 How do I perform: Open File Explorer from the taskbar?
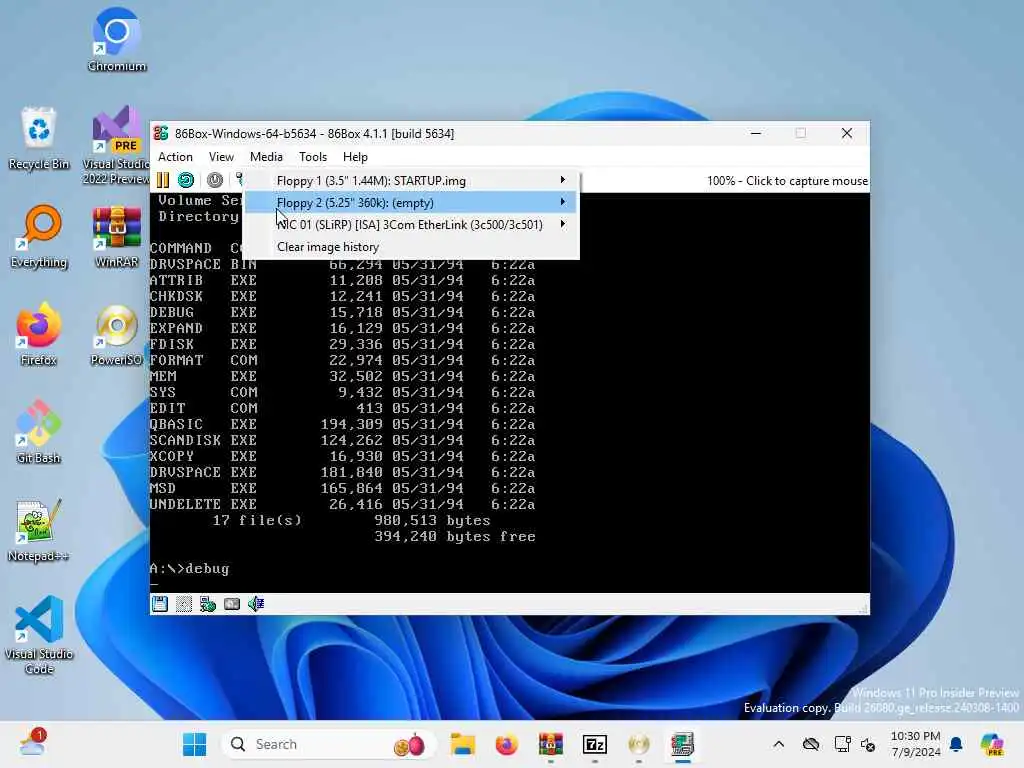coord(463,744)
